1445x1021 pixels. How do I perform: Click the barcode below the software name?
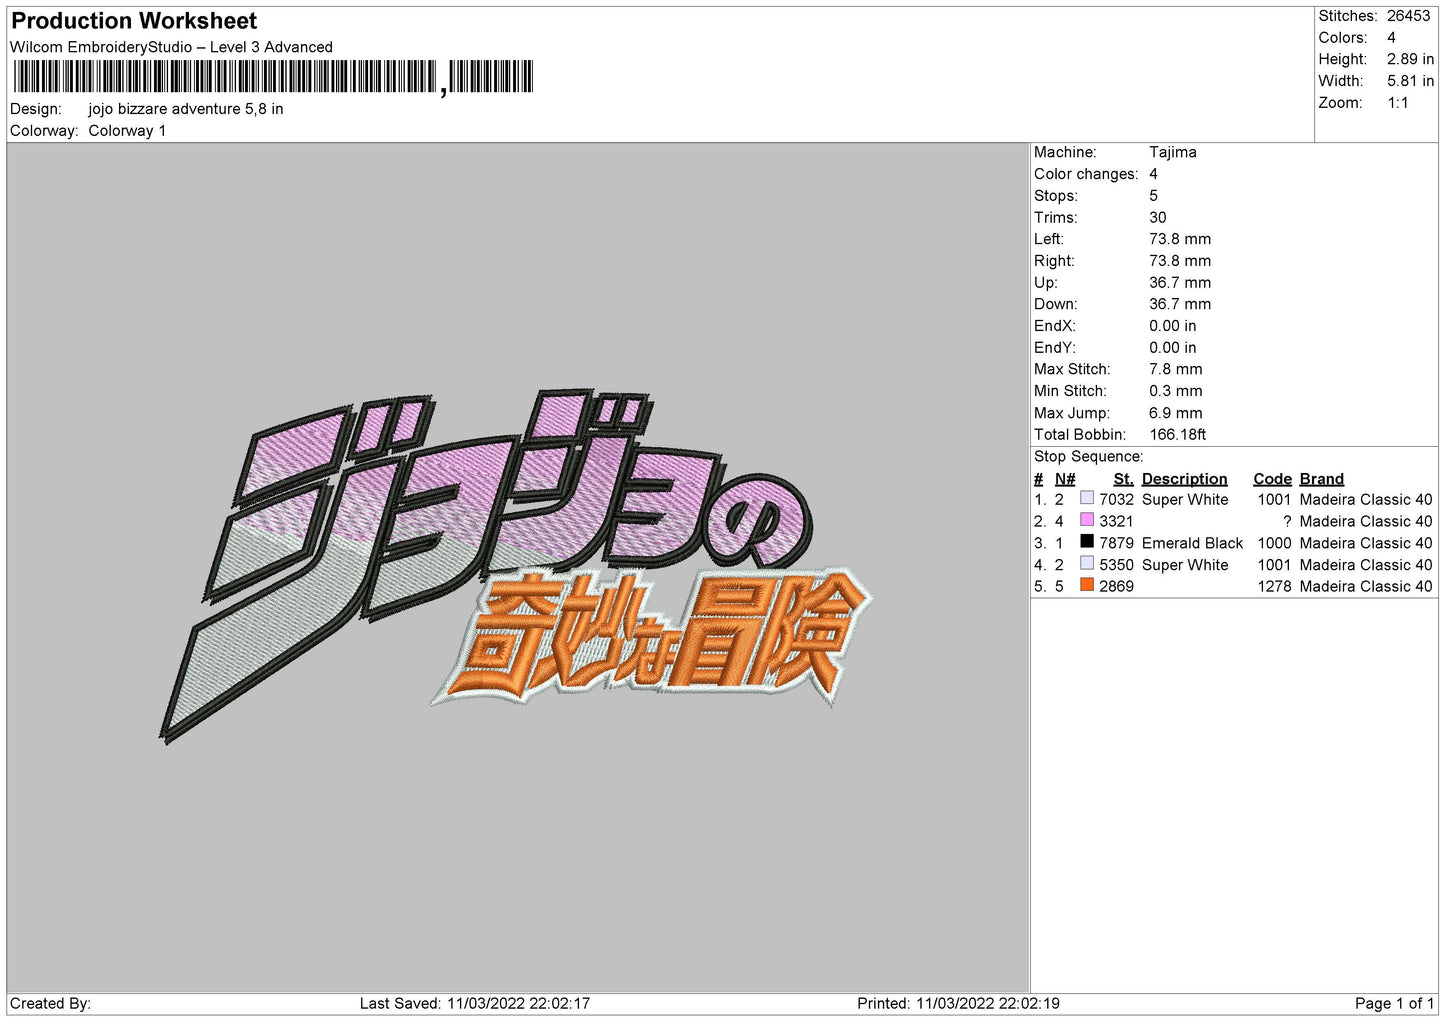[x=273, y=77]
